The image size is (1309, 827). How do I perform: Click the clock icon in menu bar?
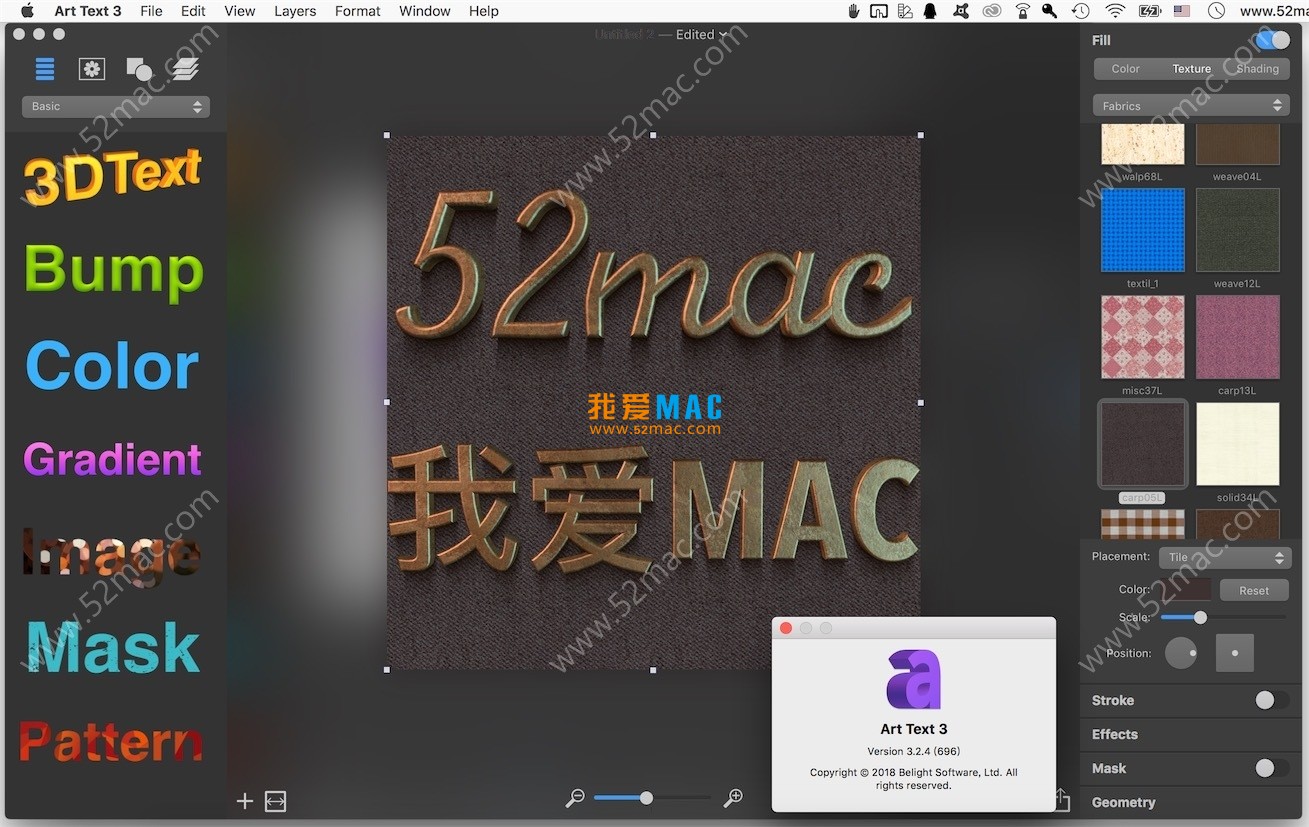pyautogui.click(x=1216, y=11)
